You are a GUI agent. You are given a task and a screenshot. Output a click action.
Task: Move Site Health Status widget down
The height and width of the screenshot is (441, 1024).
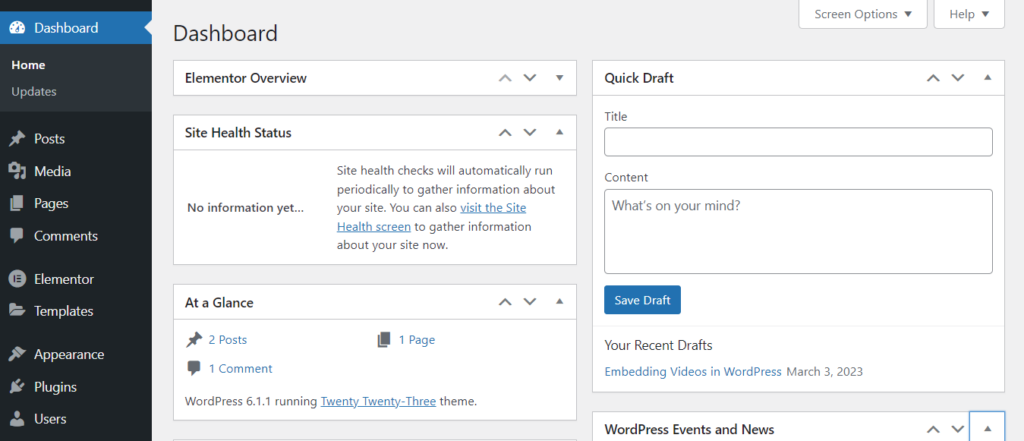pyautogui.click(x=530, y=133)
